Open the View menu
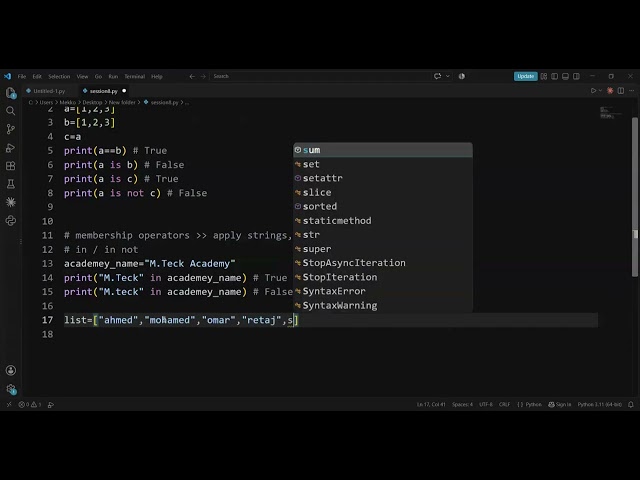 82,76
